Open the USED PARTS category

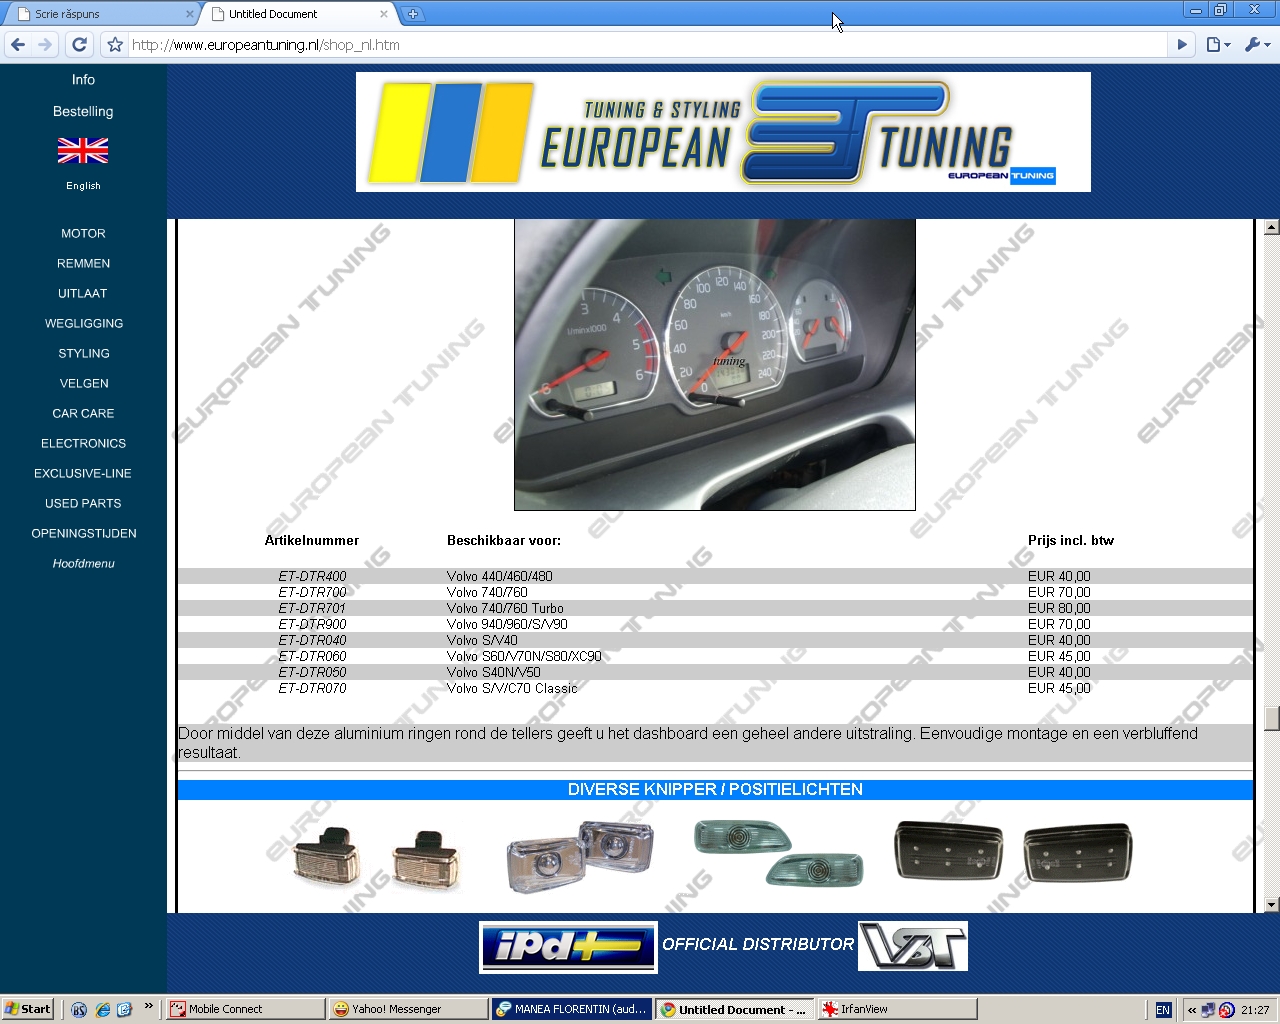pyautogui.click(x=83, y=504)
